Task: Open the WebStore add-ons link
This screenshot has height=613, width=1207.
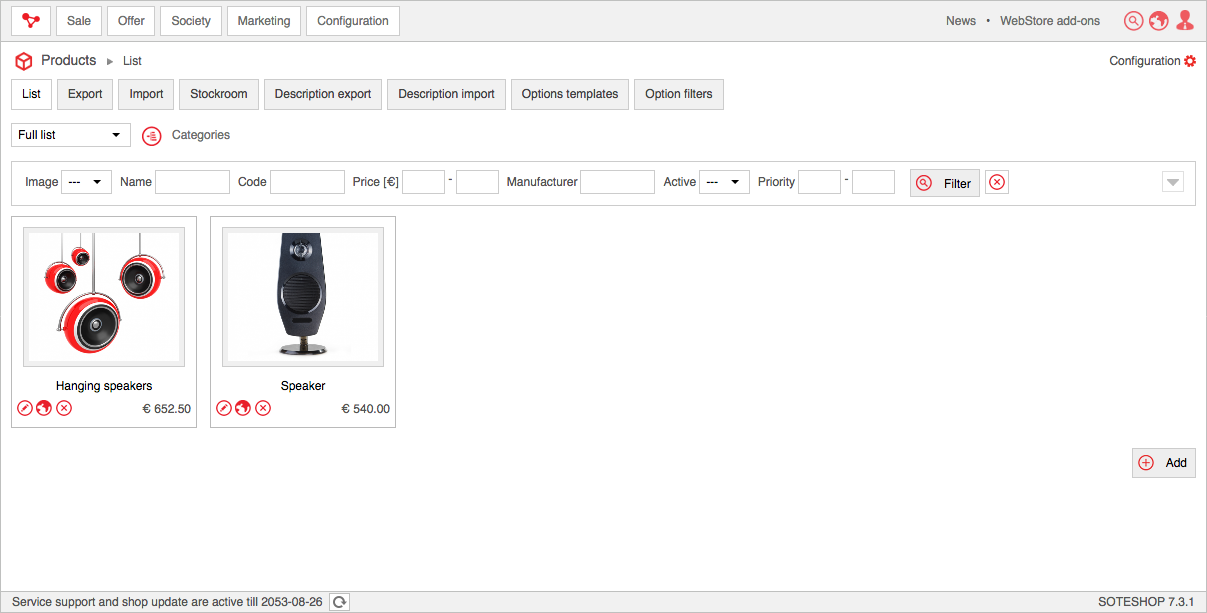Action: [x=1050, y=21]
